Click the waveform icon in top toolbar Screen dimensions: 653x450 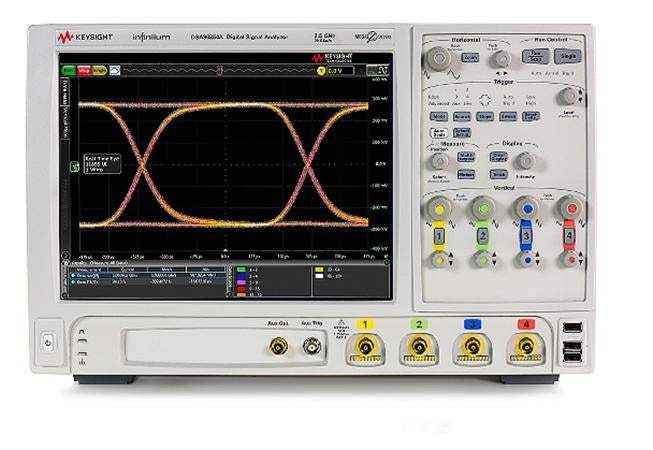click(x=115, y=71)
